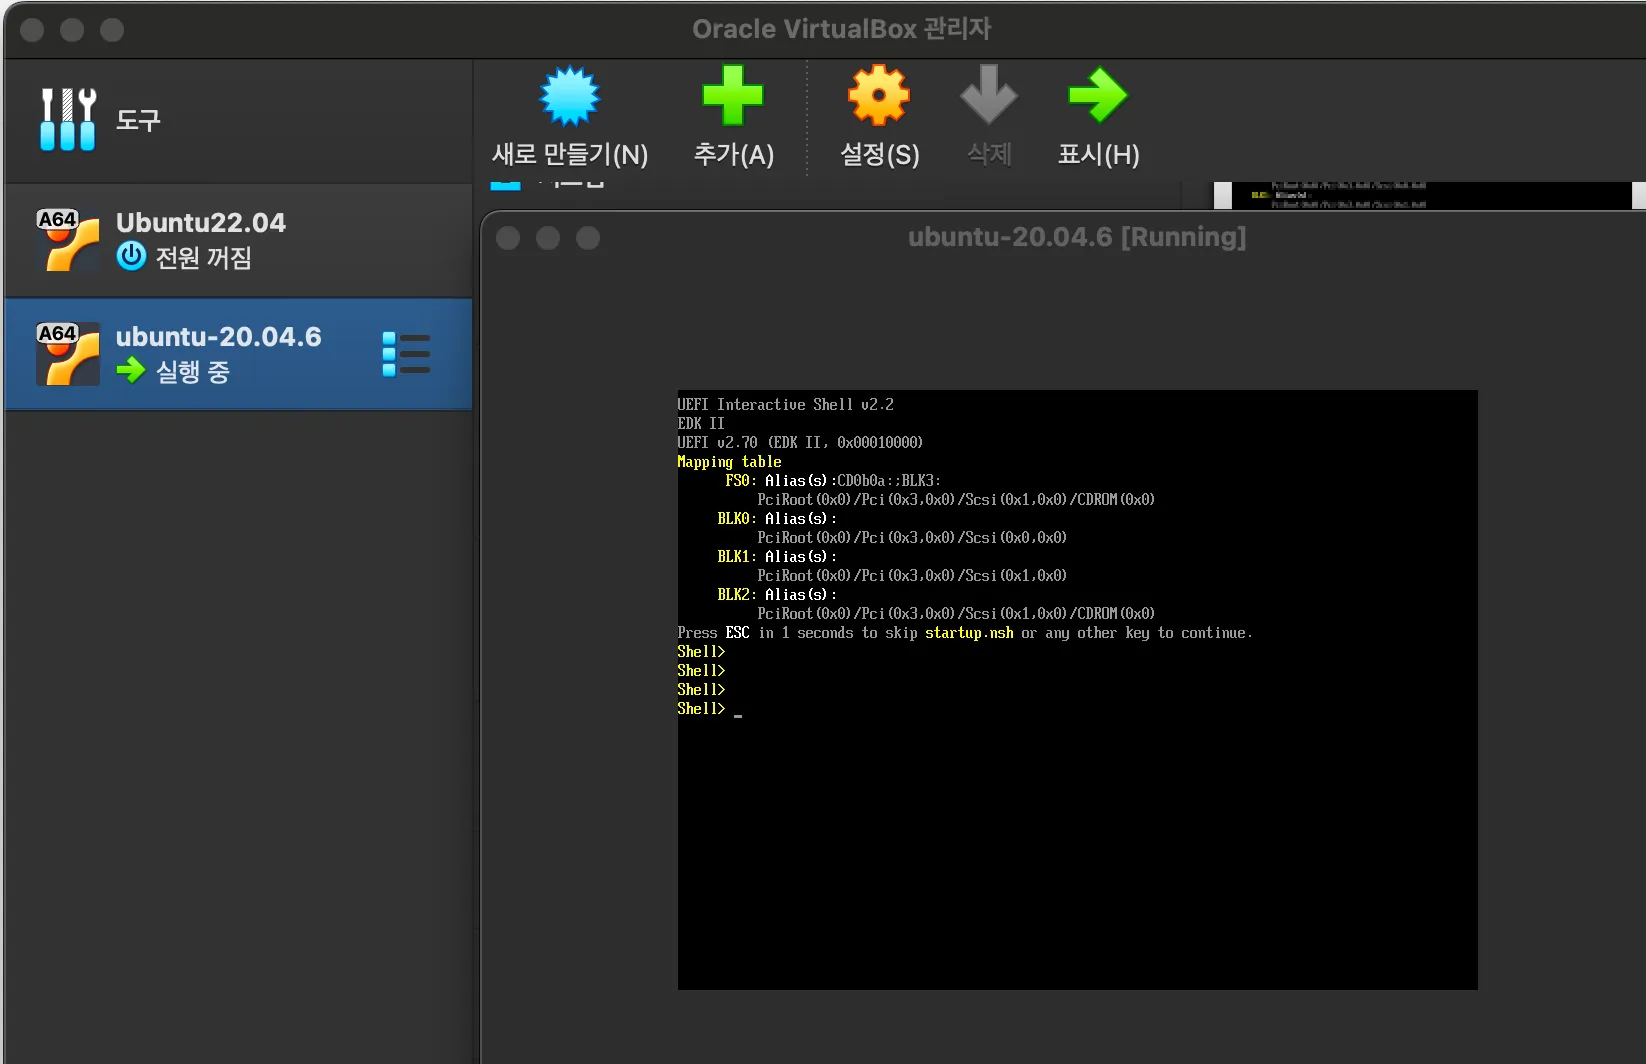Click the 'BLK2:' mapping entry

click(x=737, y=595)
